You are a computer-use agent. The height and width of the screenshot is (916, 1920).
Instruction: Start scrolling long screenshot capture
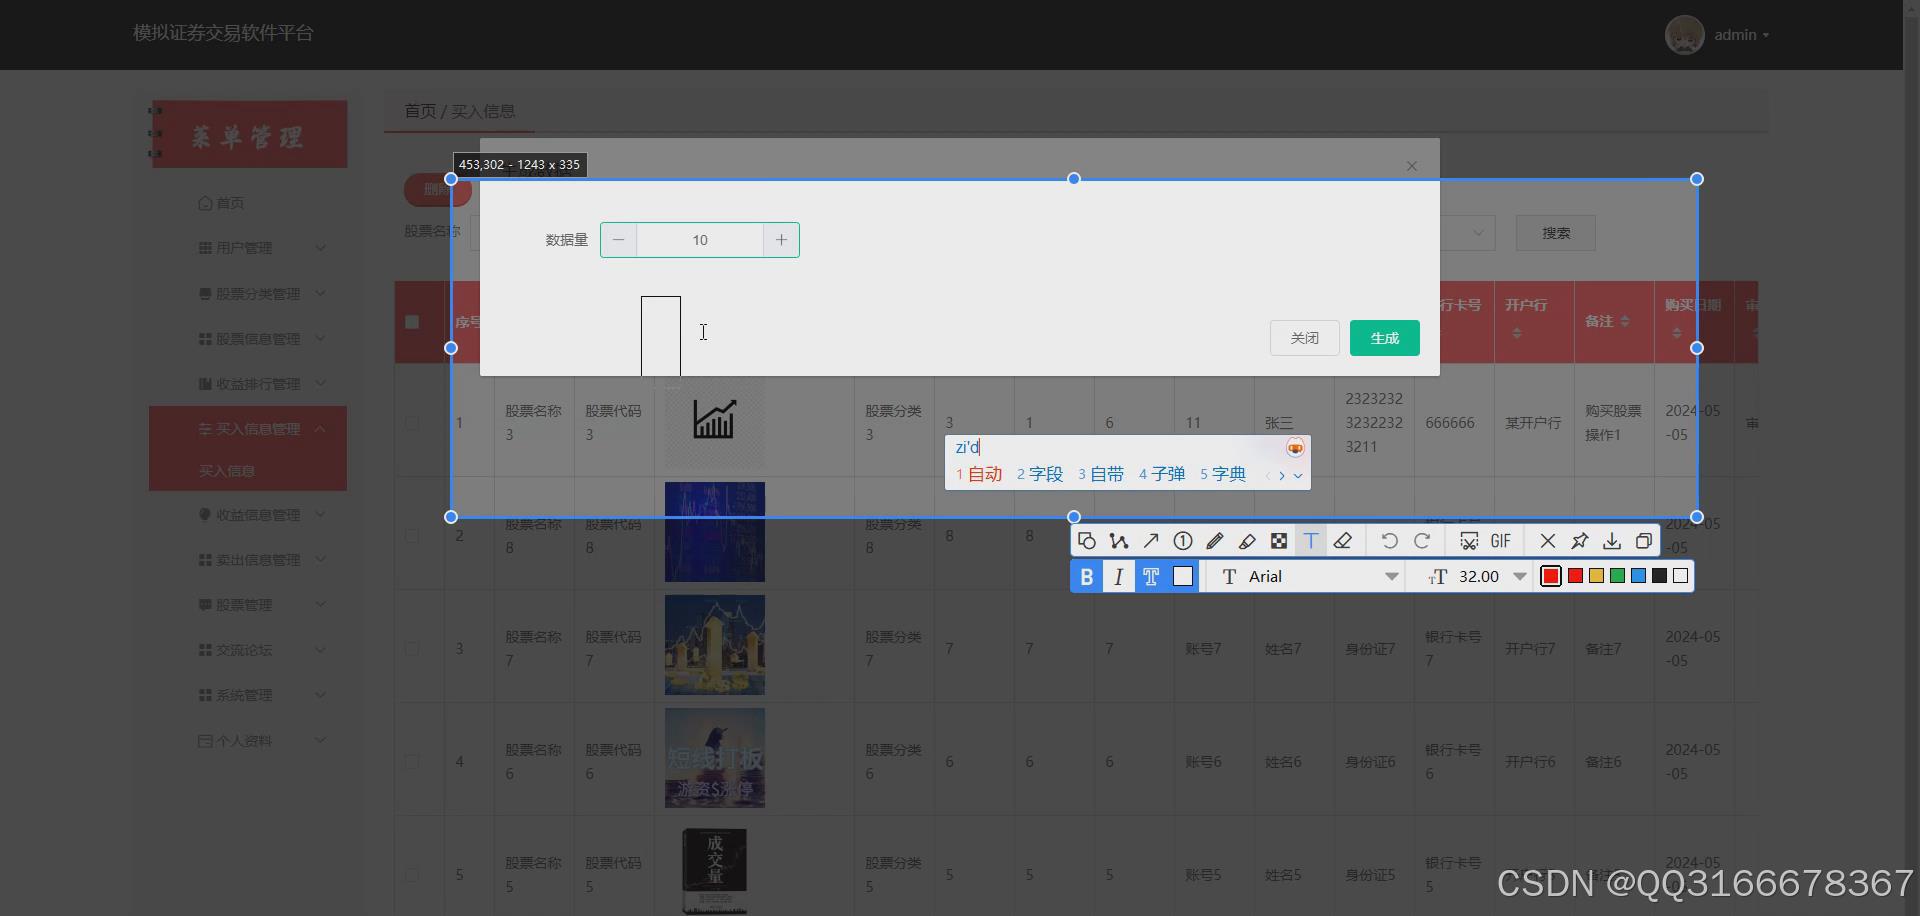pyautogui.click(x=1469, y=541)
